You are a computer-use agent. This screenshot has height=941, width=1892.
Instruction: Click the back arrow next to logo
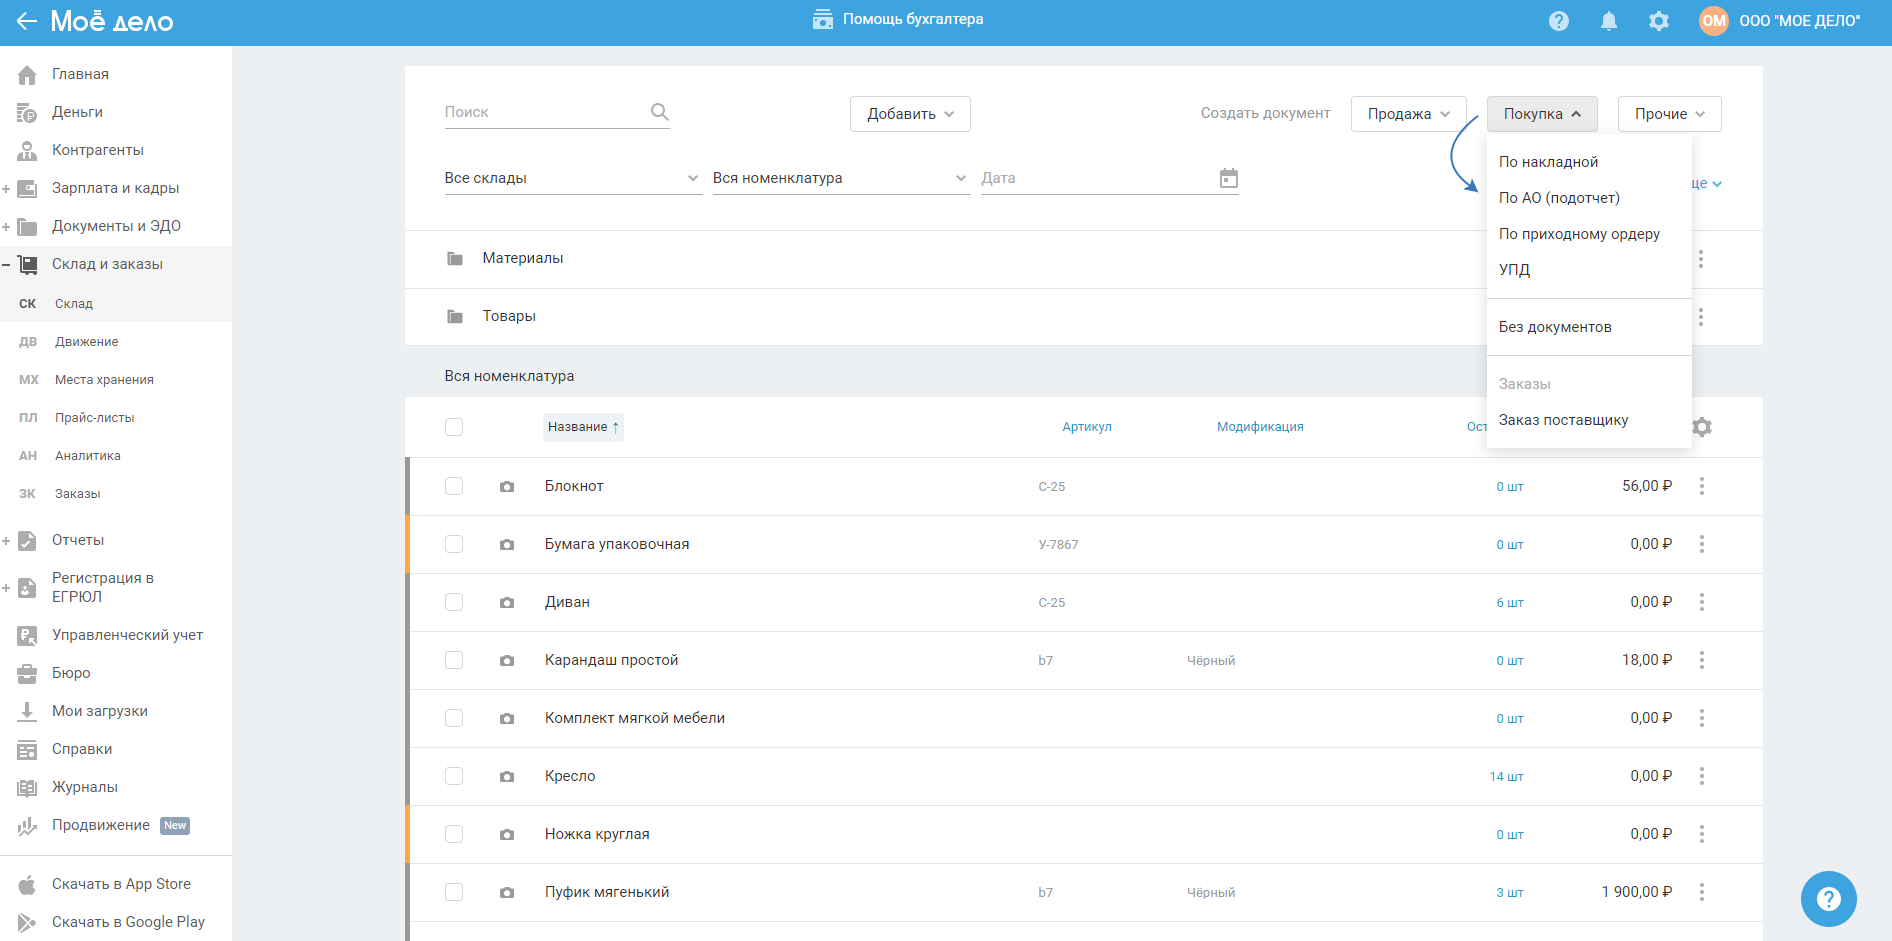pos(26,21)
